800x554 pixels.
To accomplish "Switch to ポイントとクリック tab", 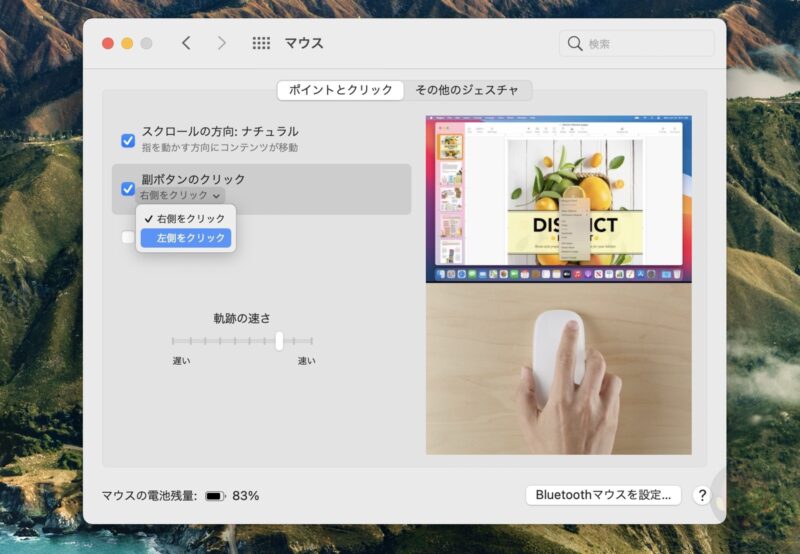I will [340, 90].
